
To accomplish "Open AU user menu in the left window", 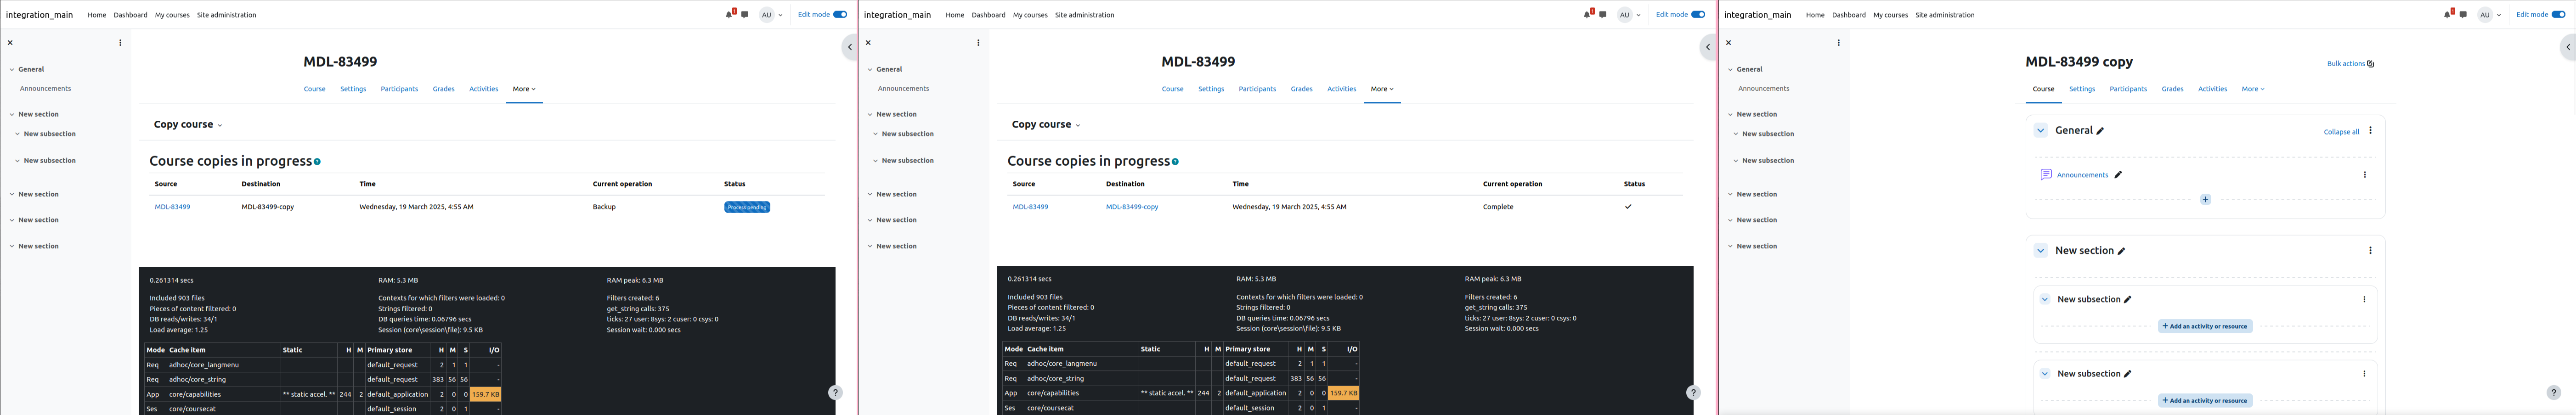I will [x=771, y=15].
